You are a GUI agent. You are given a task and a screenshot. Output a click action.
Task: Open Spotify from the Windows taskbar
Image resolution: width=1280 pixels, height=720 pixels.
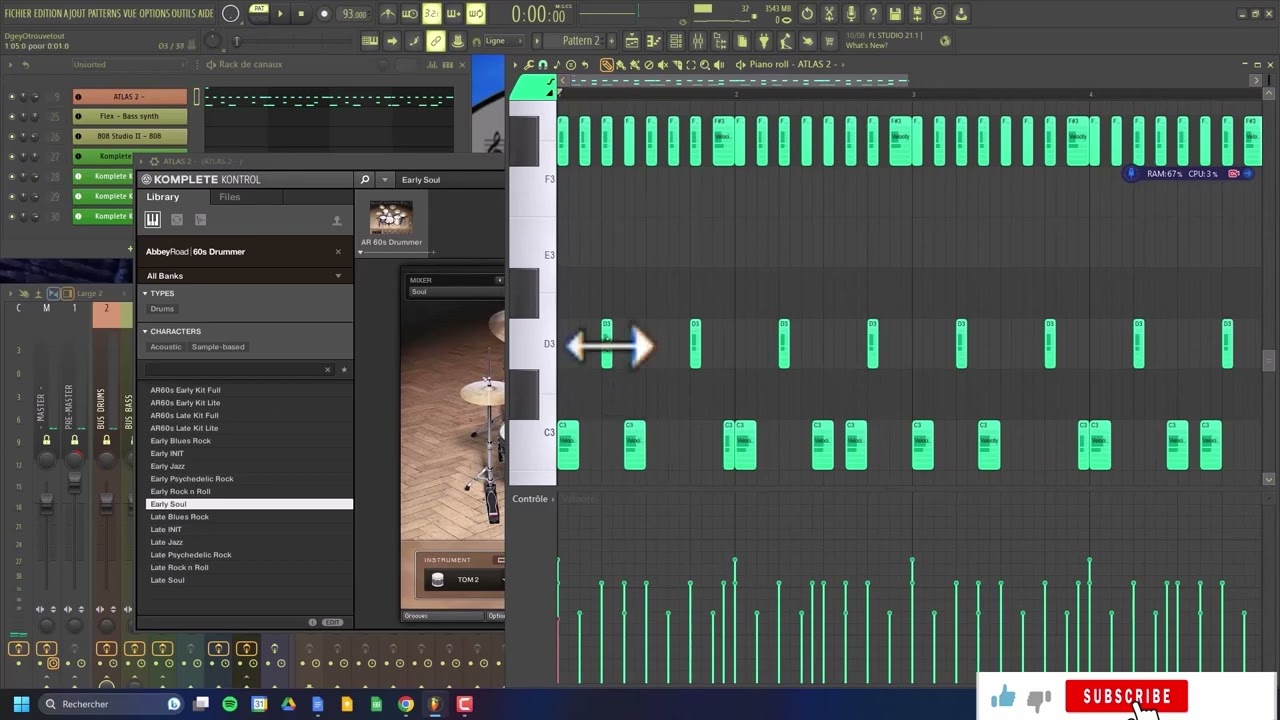click(230, 704)
